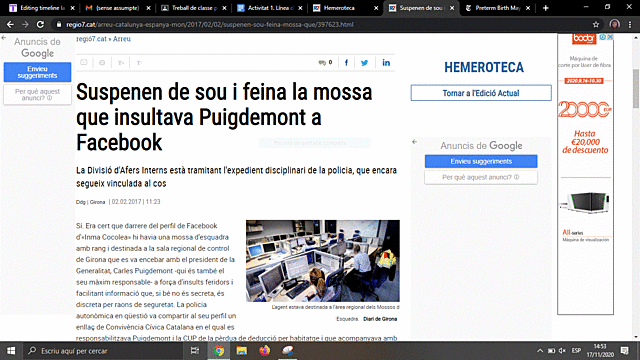Image resolution: width=640 pixels, height=360 pixels.
Task: Show hidden system tray icons
Action: [540, 351]
